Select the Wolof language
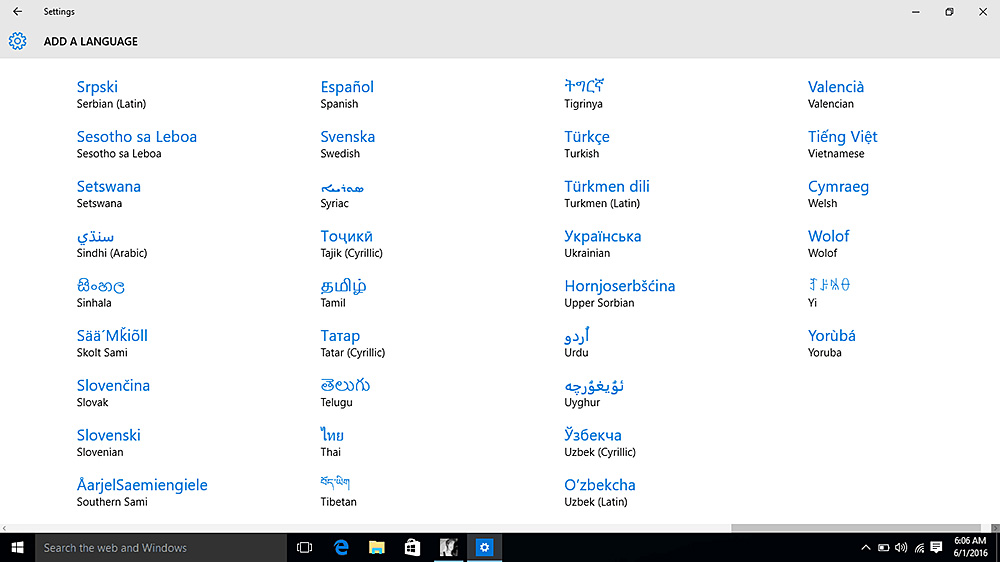Viewport: 1000px width, 562px height. coord(828,243)
